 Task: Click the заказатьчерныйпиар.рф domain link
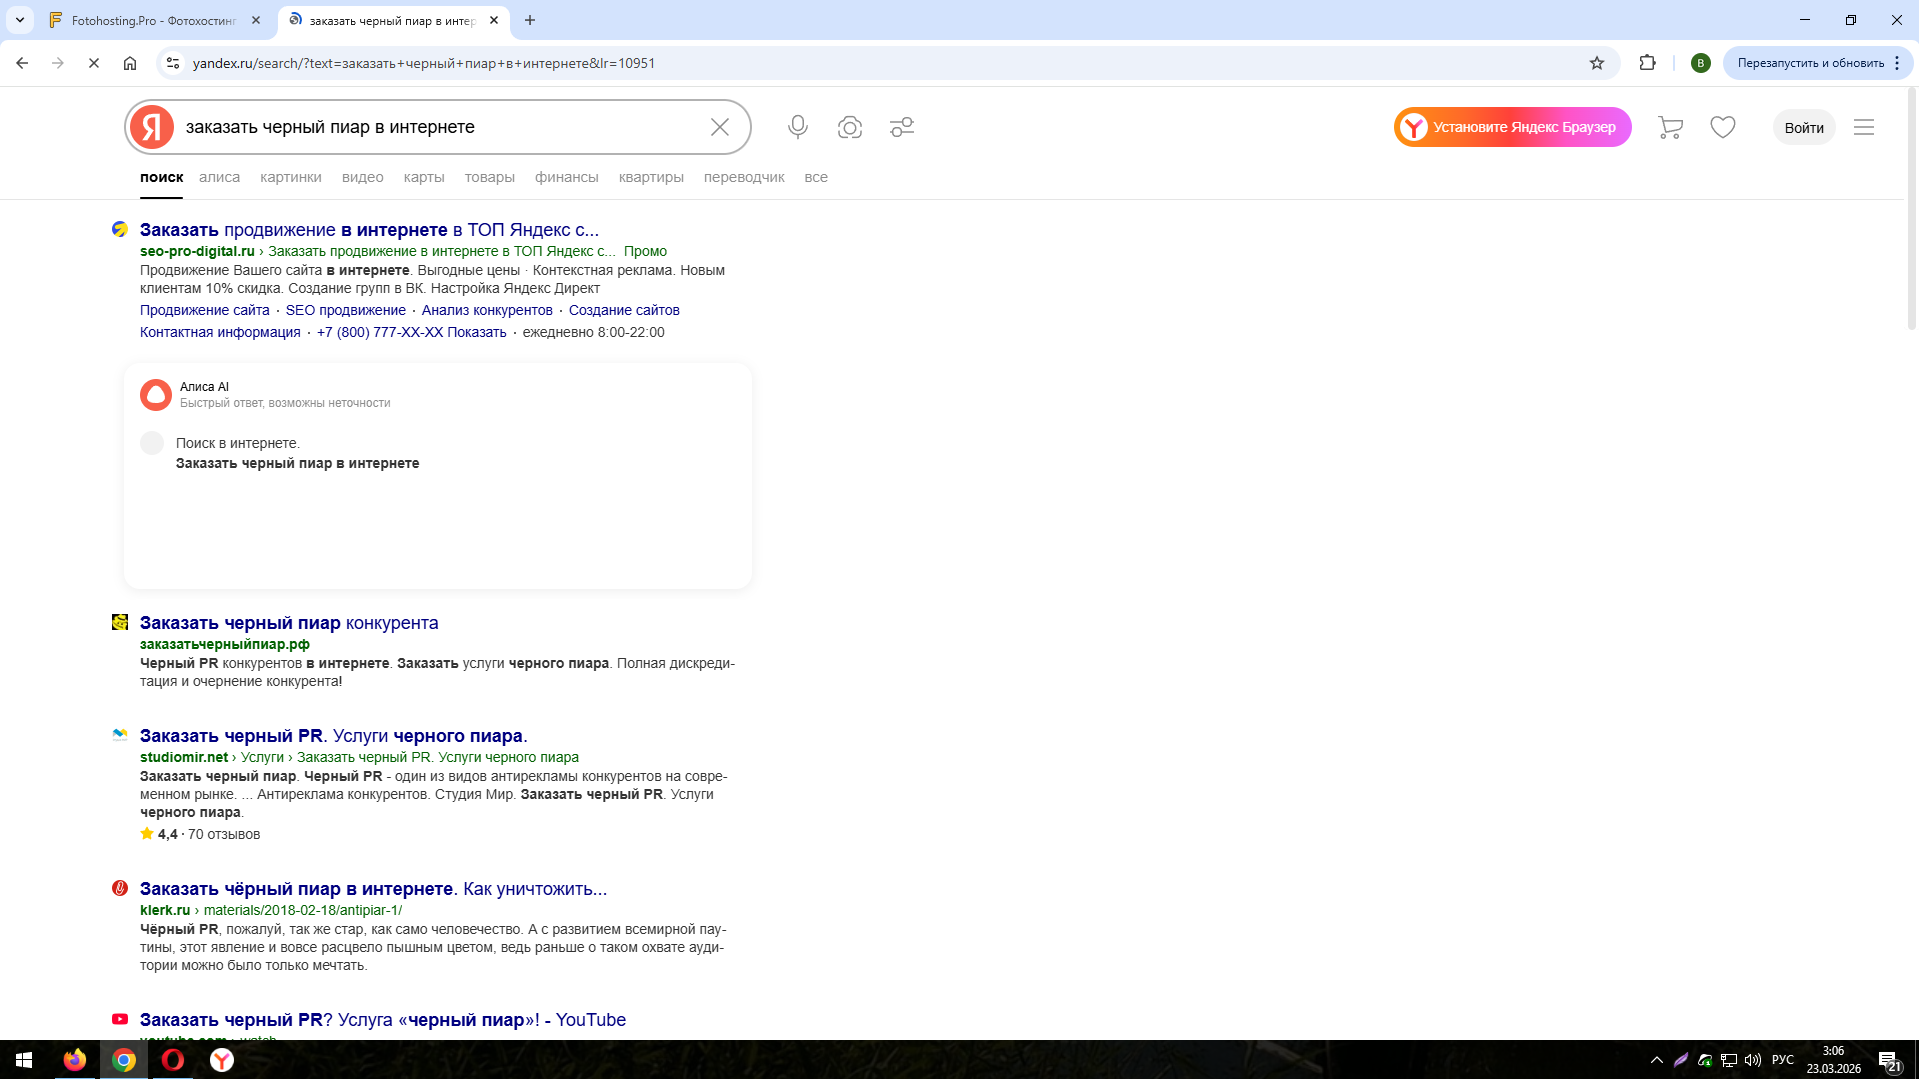tap(225, 644)
